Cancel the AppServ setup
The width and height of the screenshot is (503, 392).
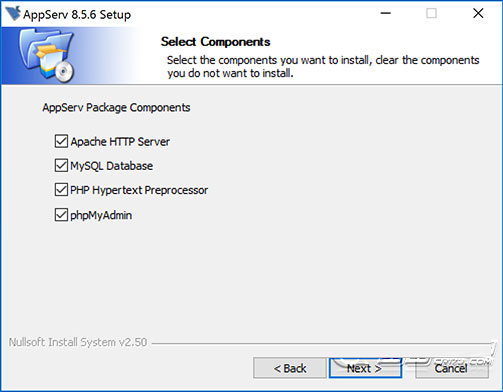(x=452, y=368)
